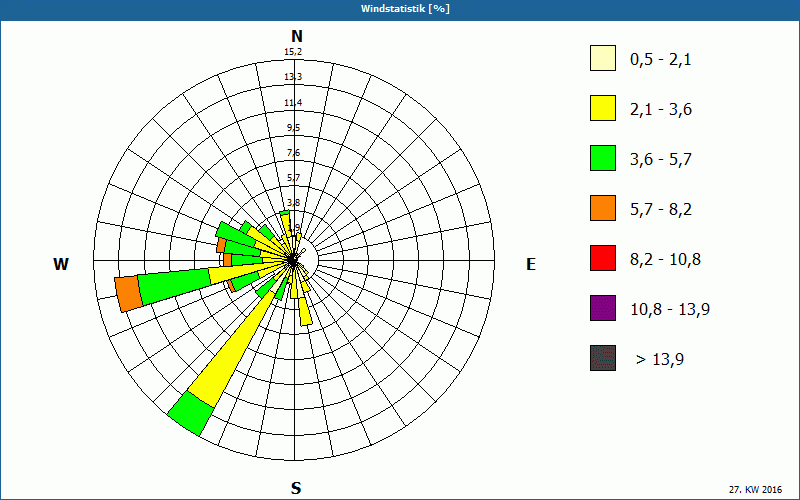
Task: Click the dark gray > 13,9 legend swatch
Action: [603, 358]
